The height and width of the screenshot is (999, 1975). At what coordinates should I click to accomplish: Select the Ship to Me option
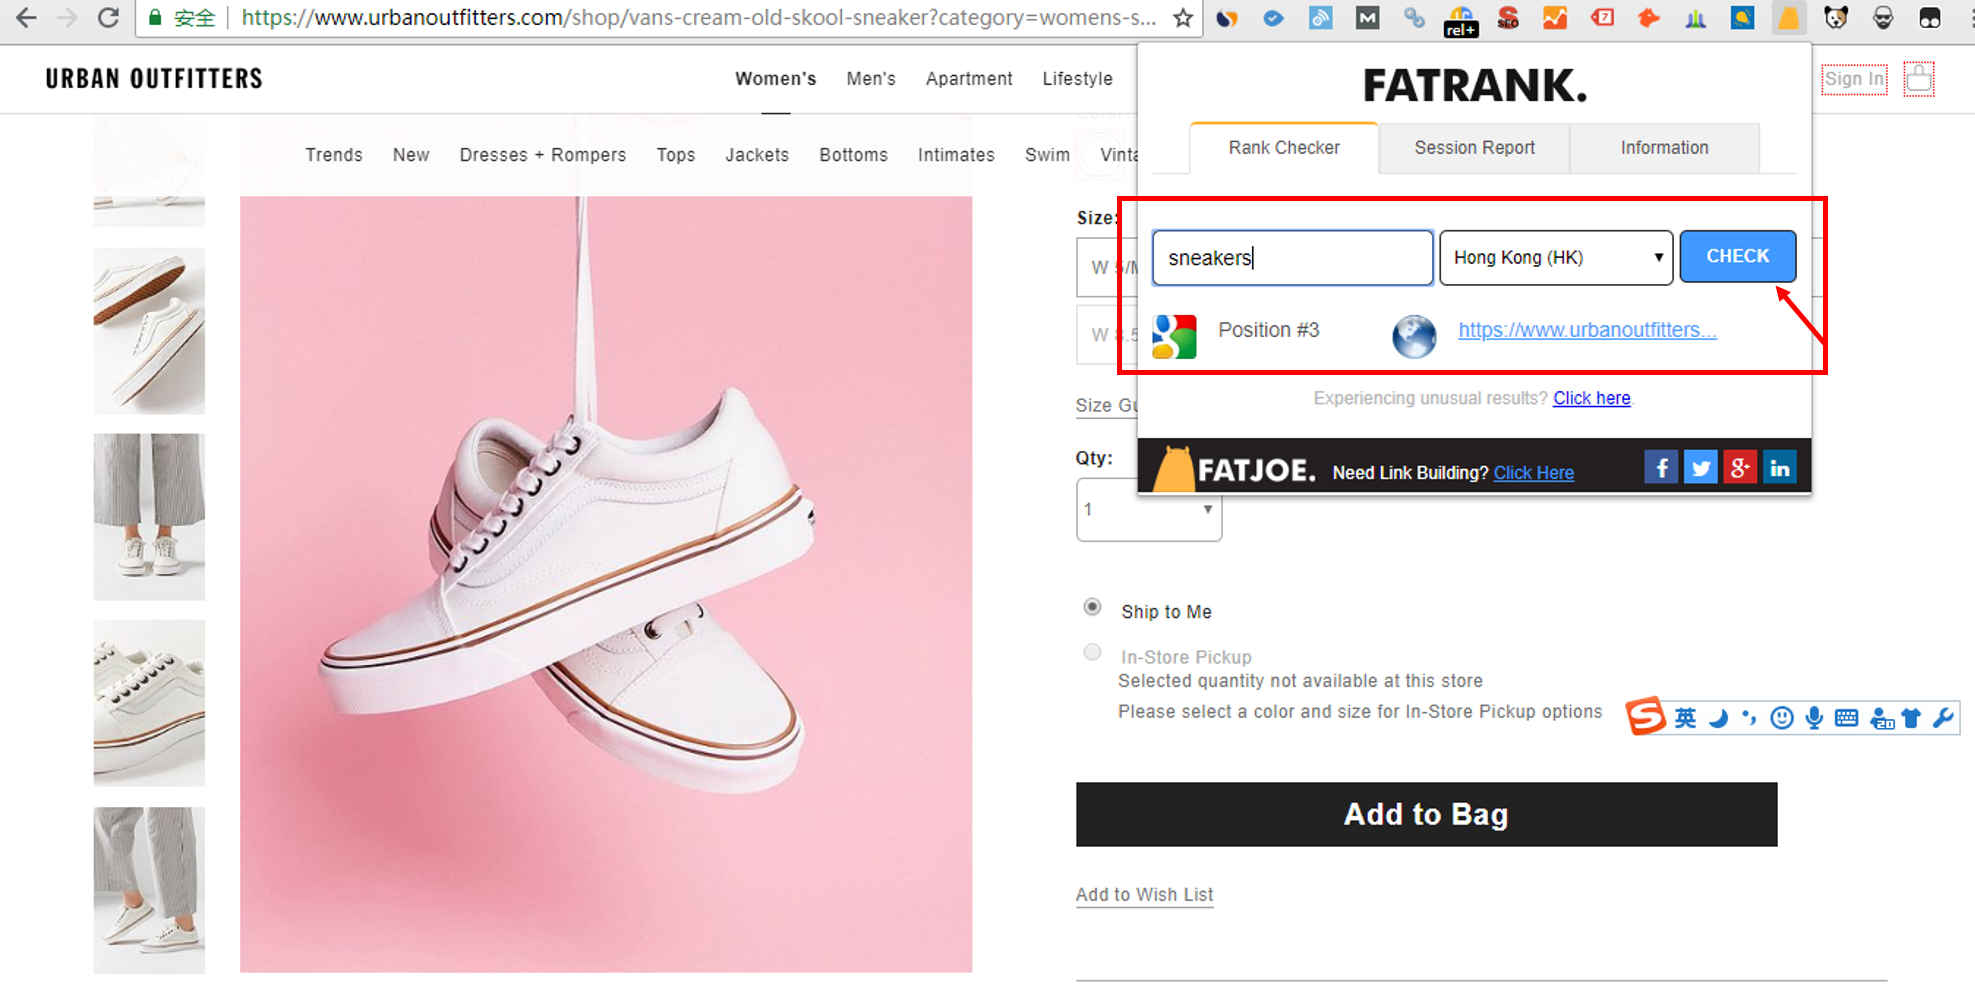coord(1093,607)
